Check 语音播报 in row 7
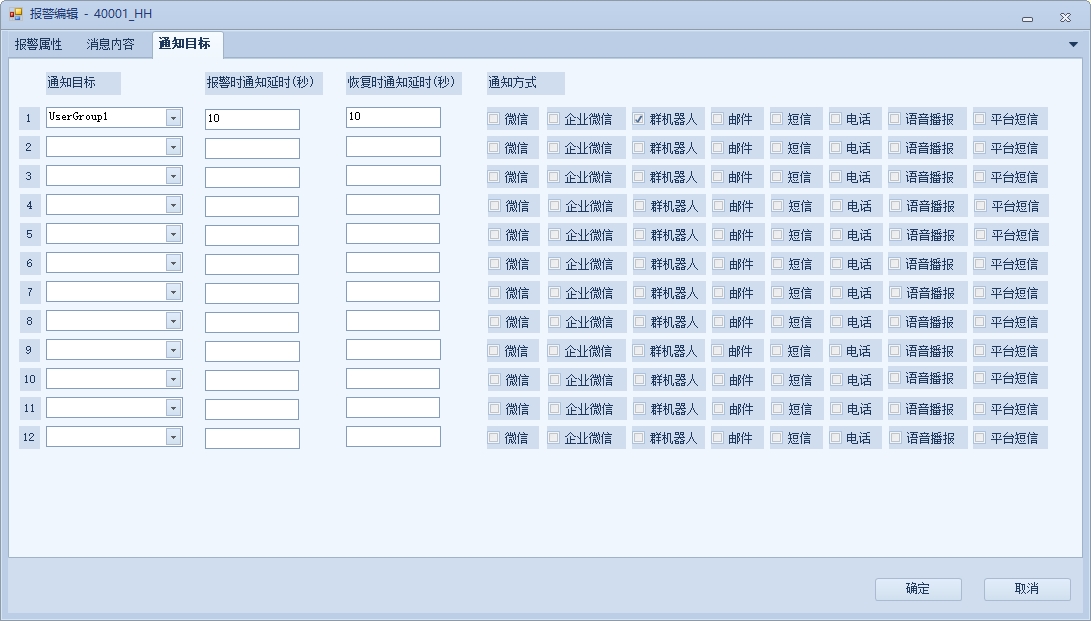Viewport: 1091px width, 621px height. [895, 293]
